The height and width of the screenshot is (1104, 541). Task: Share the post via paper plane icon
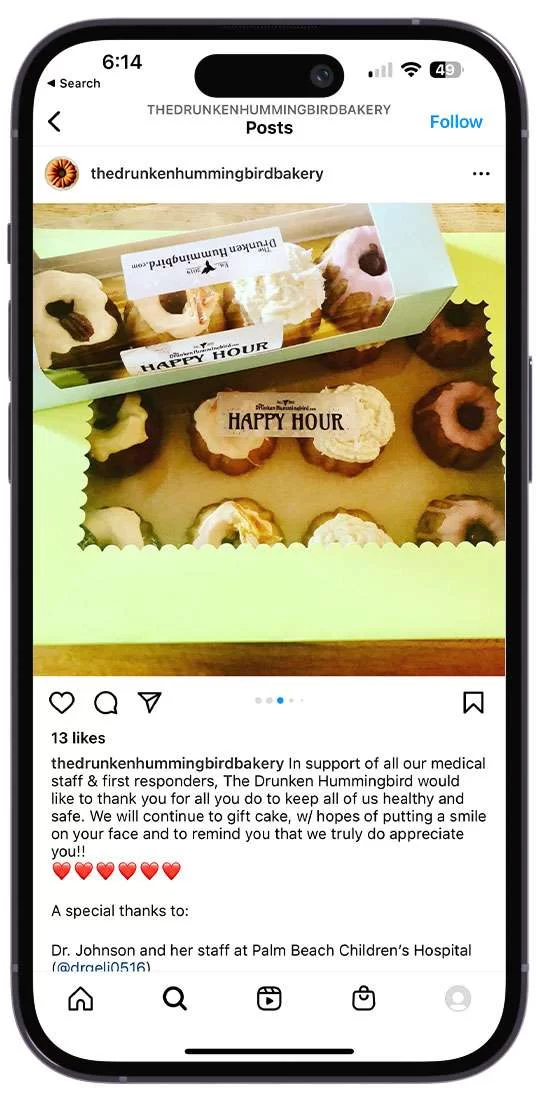149,701
